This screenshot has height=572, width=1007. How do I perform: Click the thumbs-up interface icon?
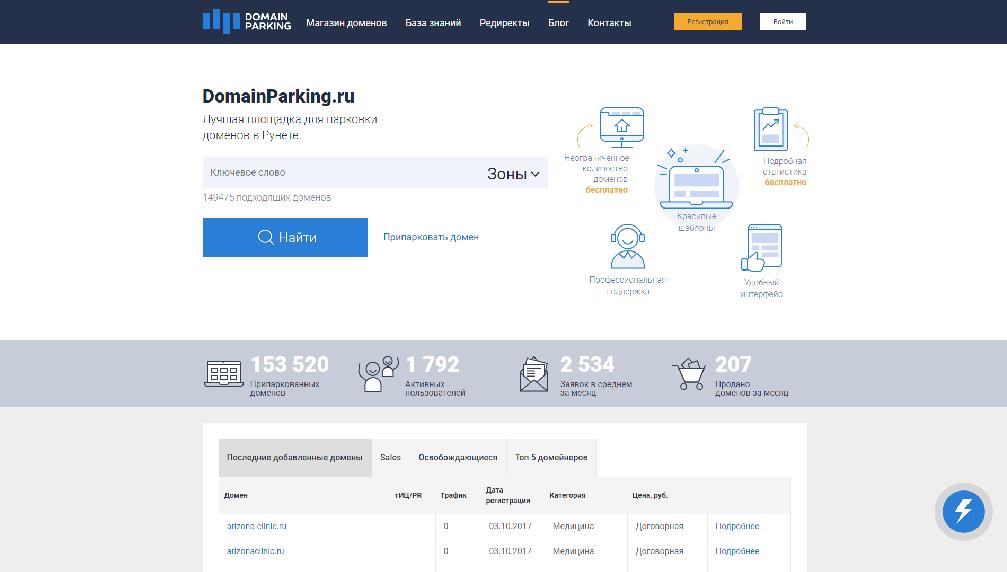pos(762,248)
